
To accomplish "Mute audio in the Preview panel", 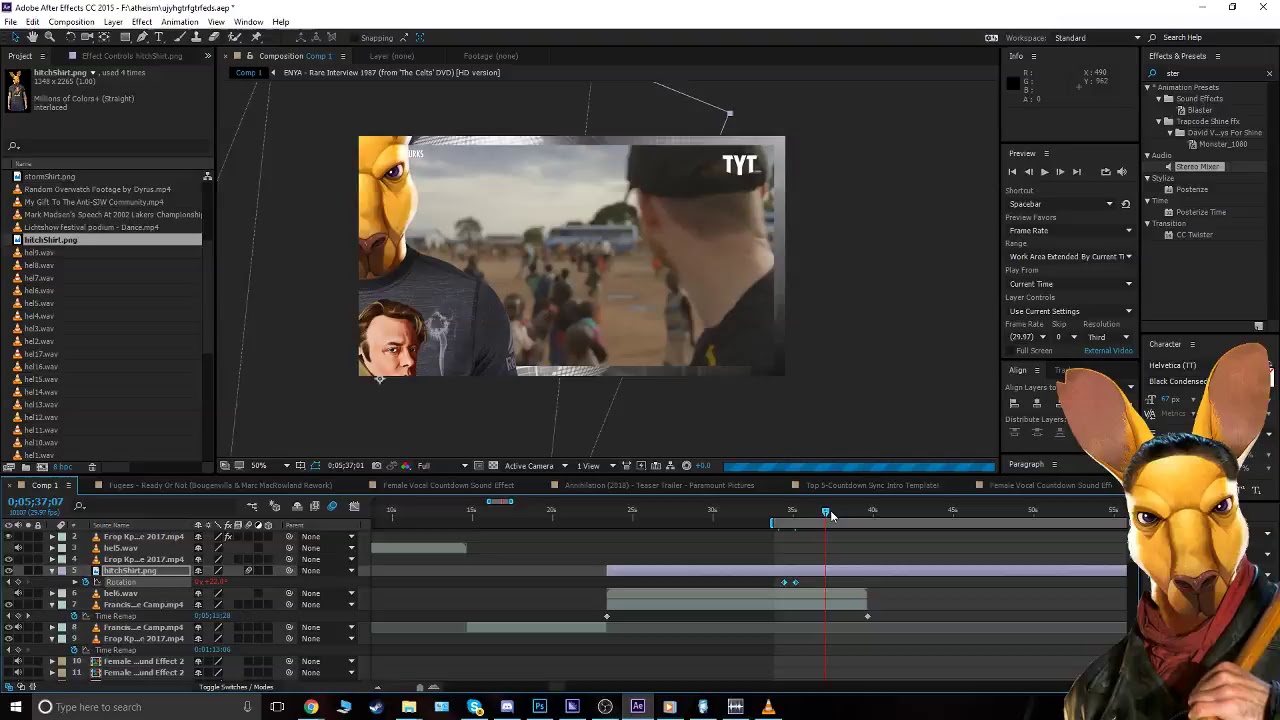I will [1121, 172].
